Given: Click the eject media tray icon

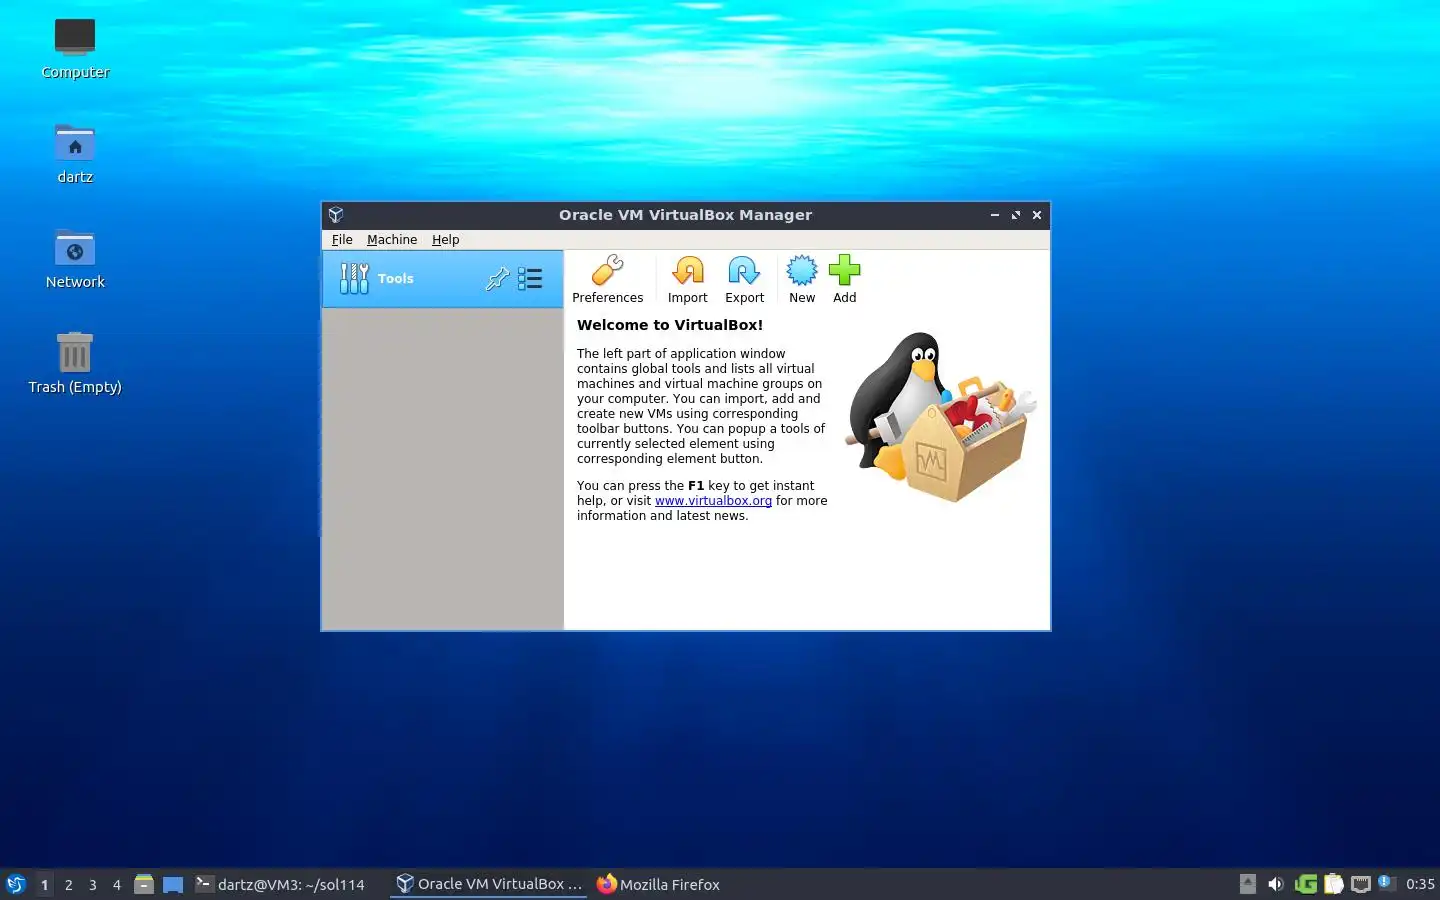Looking at the screenshot, I should 1247,884.
